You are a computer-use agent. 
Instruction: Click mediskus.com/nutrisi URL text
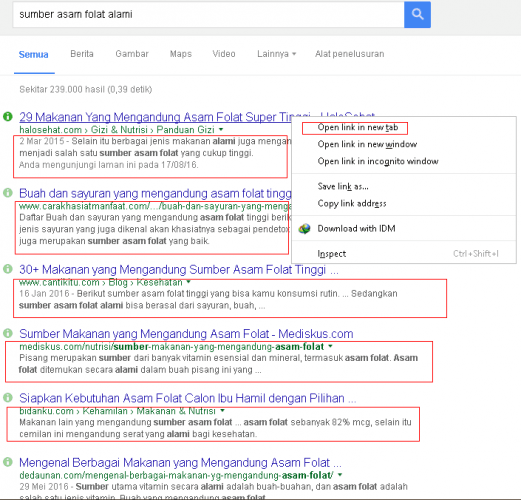point(171,347)
